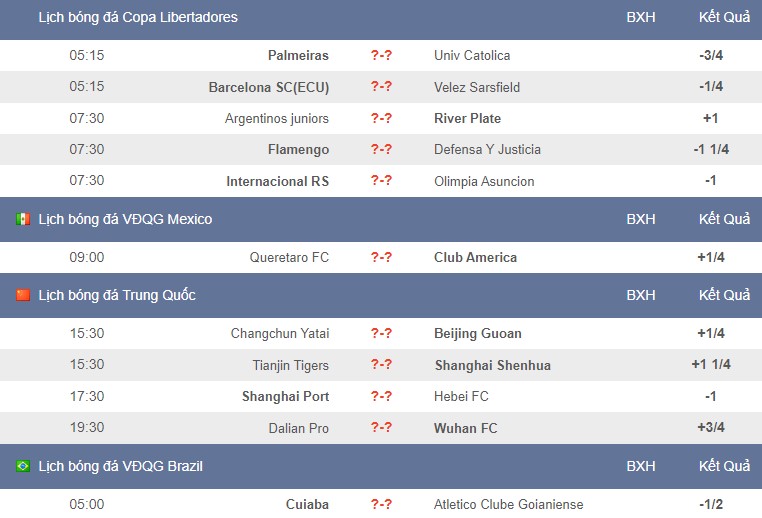Open the Lịch bóng đá Copa Libertadores header
This screenshot has height=518, width=762.
(138, 17)
